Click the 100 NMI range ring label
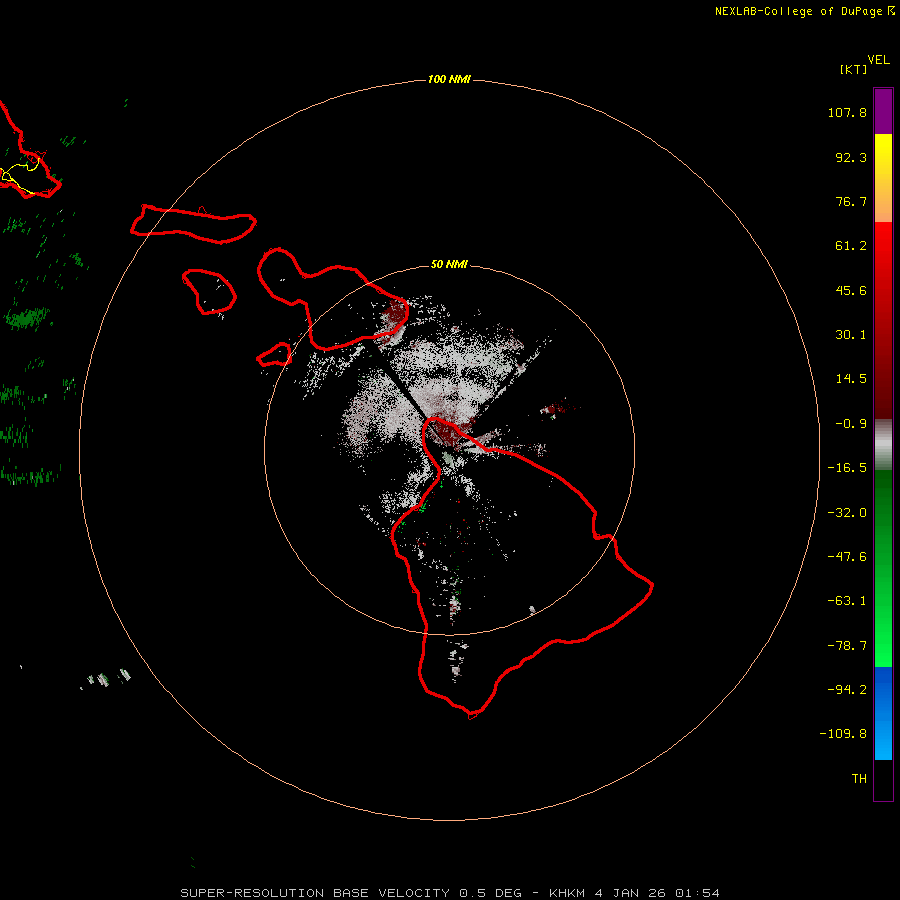900x900 pixels. (449, 79)
